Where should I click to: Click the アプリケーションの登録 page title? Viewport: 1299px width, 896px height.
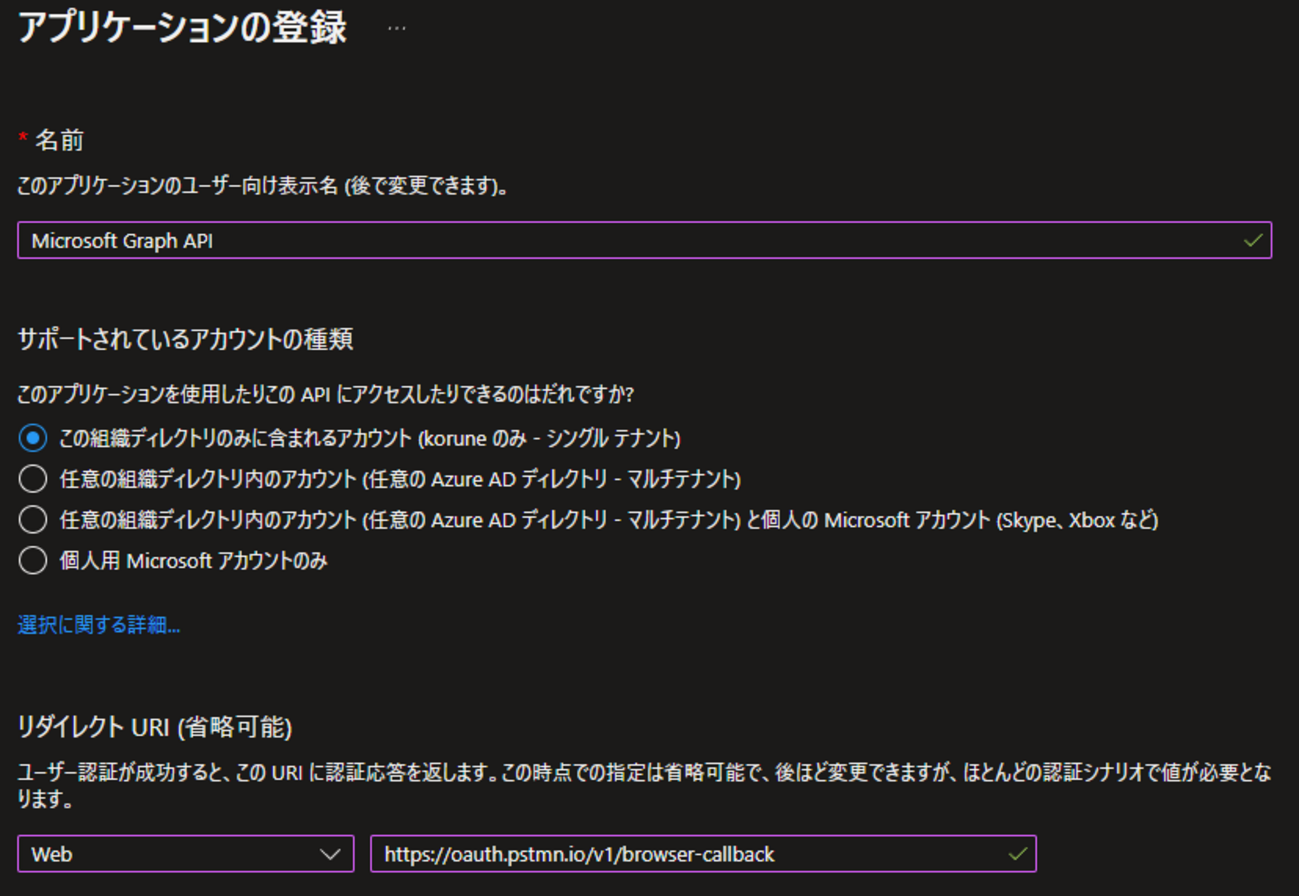pyautogui.click(x=182, y=28)
